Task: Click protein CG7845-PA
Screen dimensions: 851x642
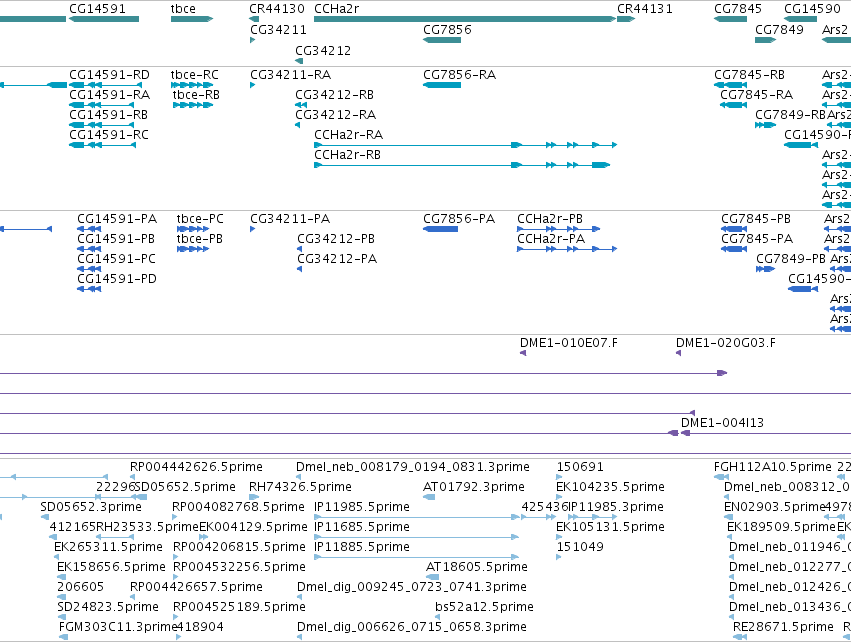Action: click(757, 239)
